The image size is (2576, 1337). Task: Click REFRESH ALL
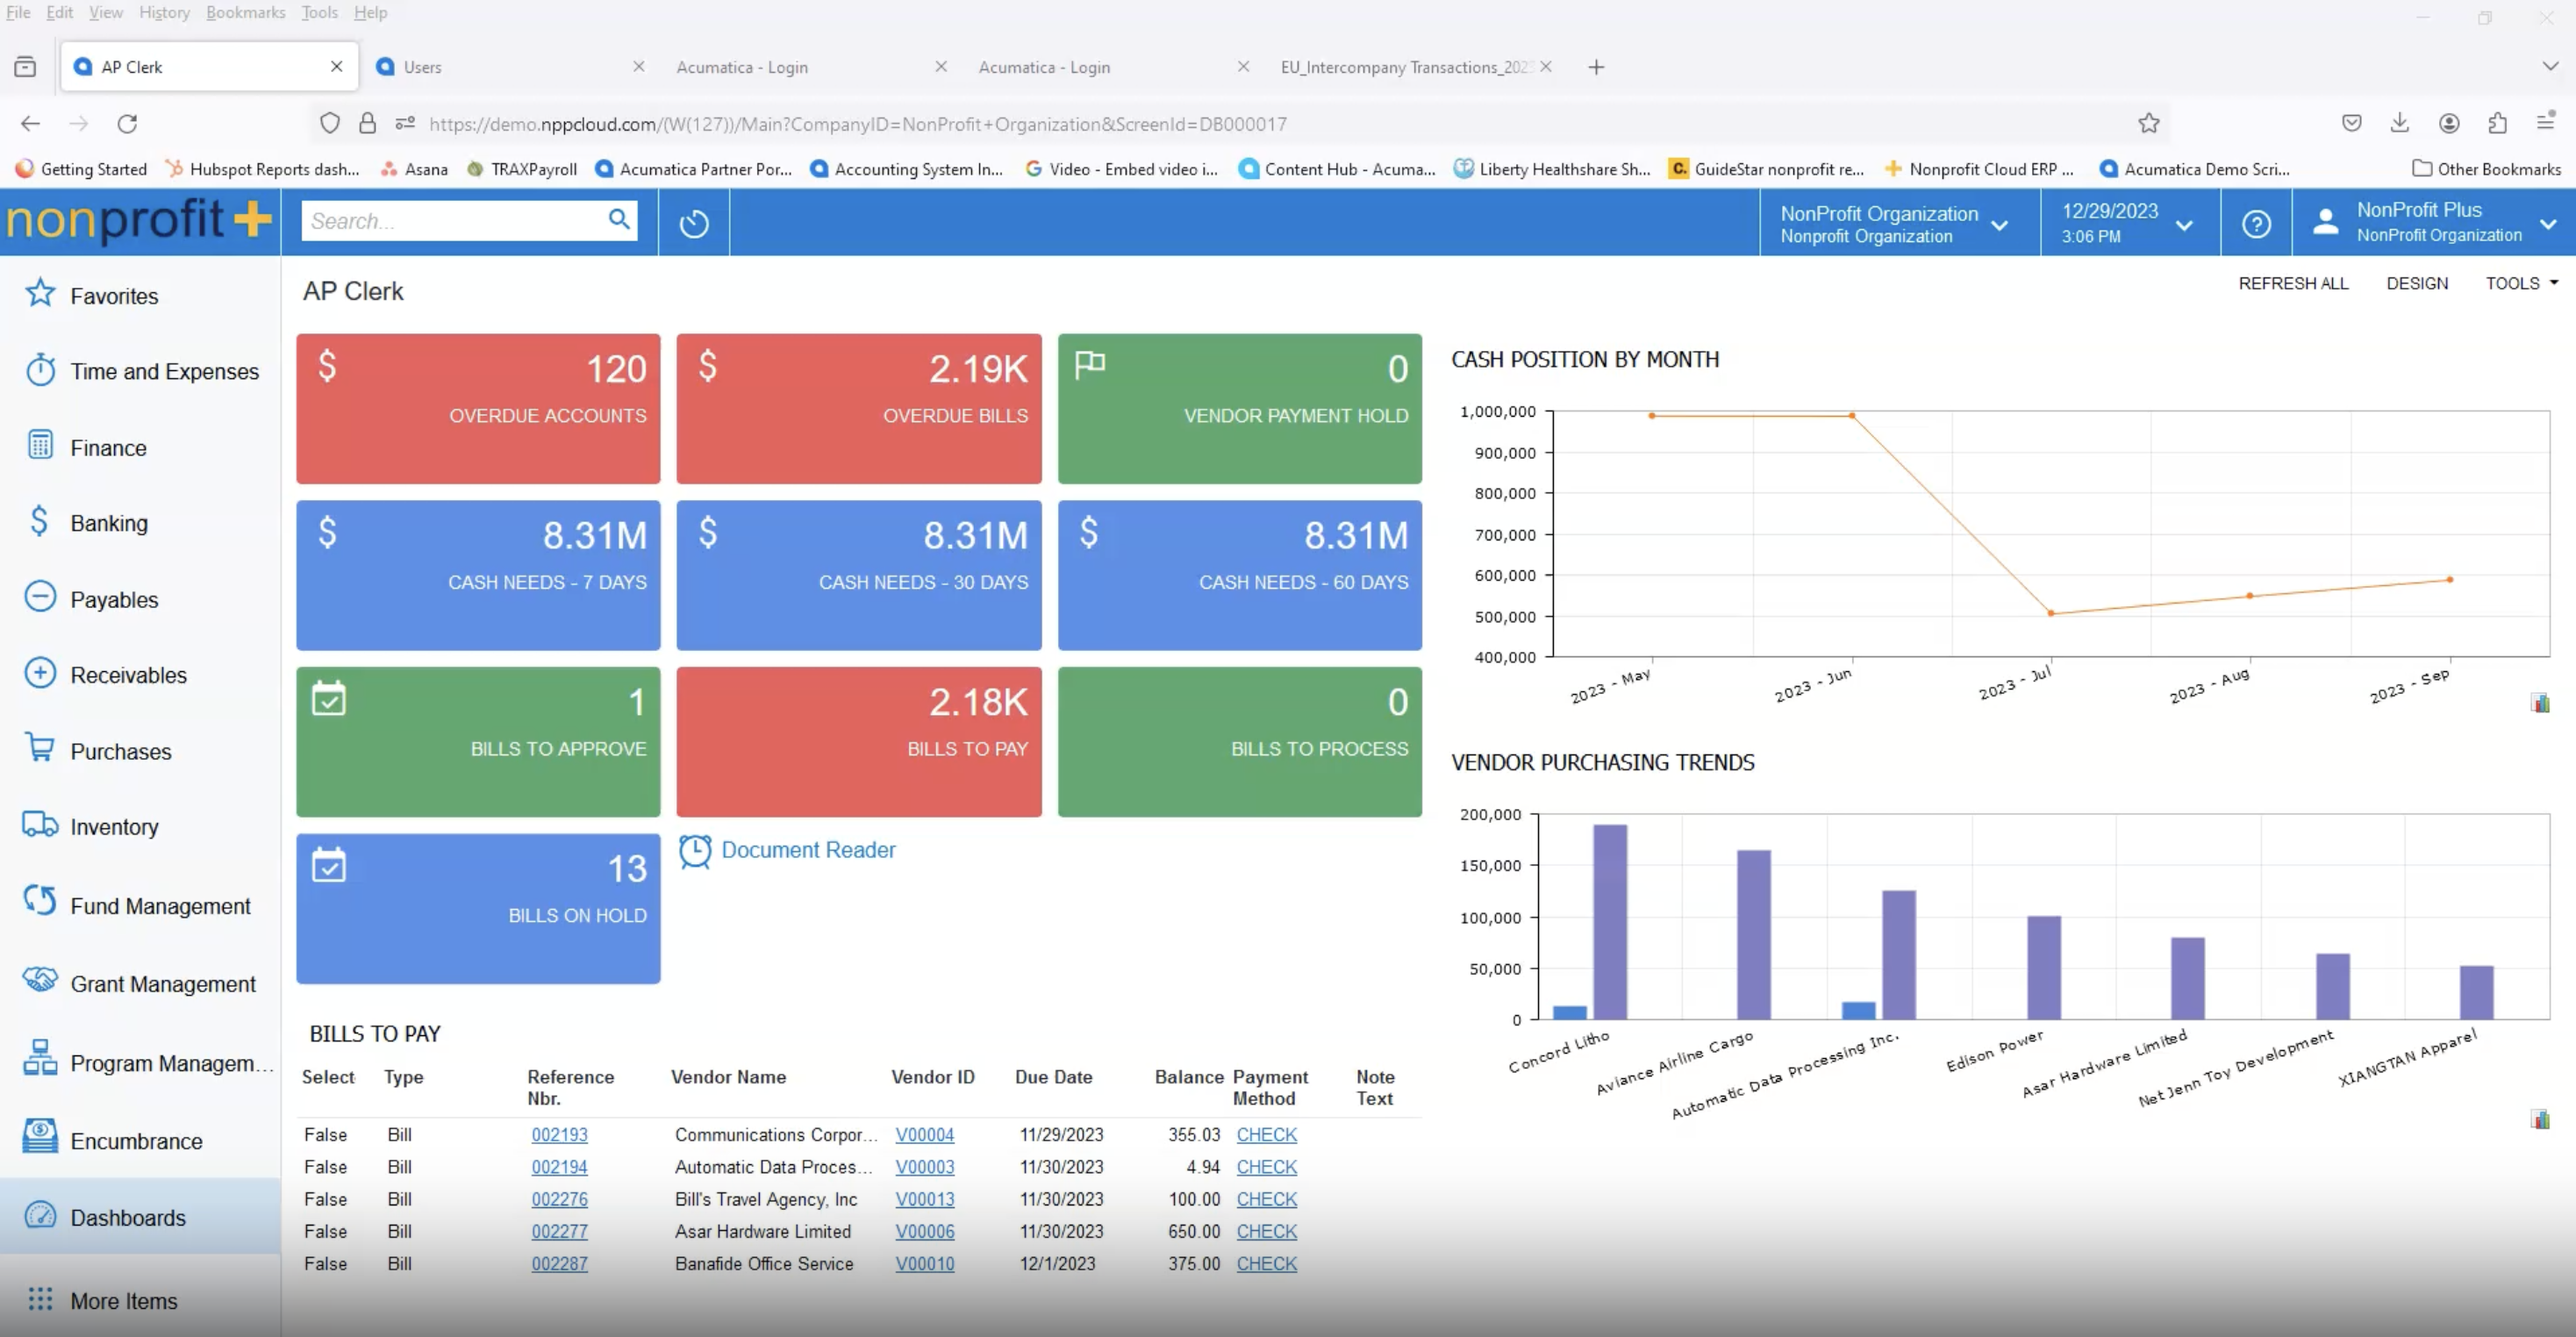2293,283
